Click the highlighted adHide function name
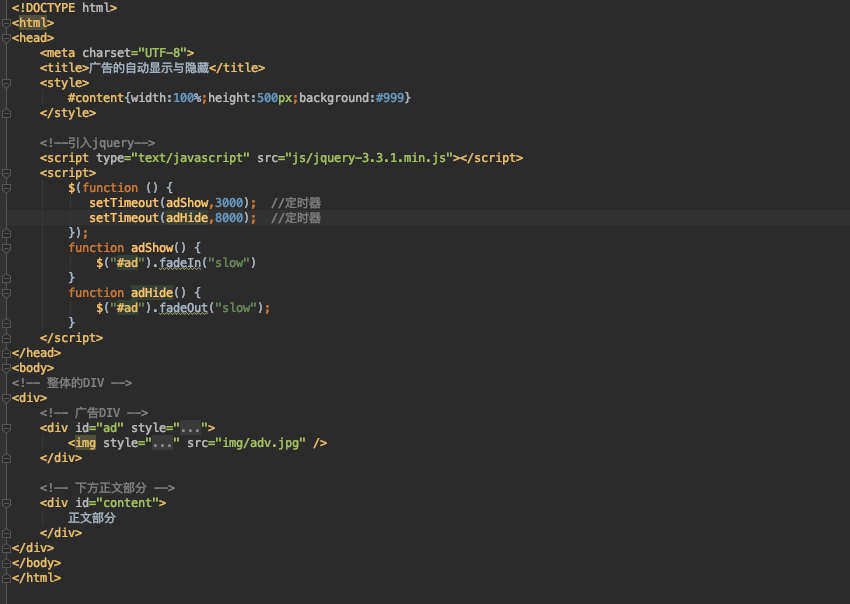This screenshot has width=850, height=604. pyautogui.click(x=152, y=293)
